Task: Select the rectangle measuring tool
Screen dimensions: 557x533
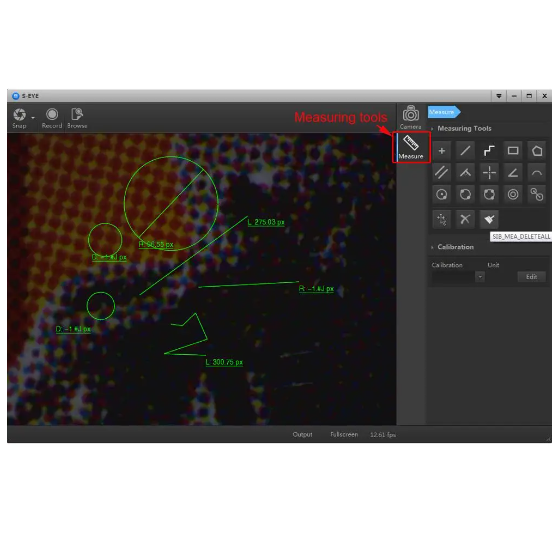Action: coord(513,151)
